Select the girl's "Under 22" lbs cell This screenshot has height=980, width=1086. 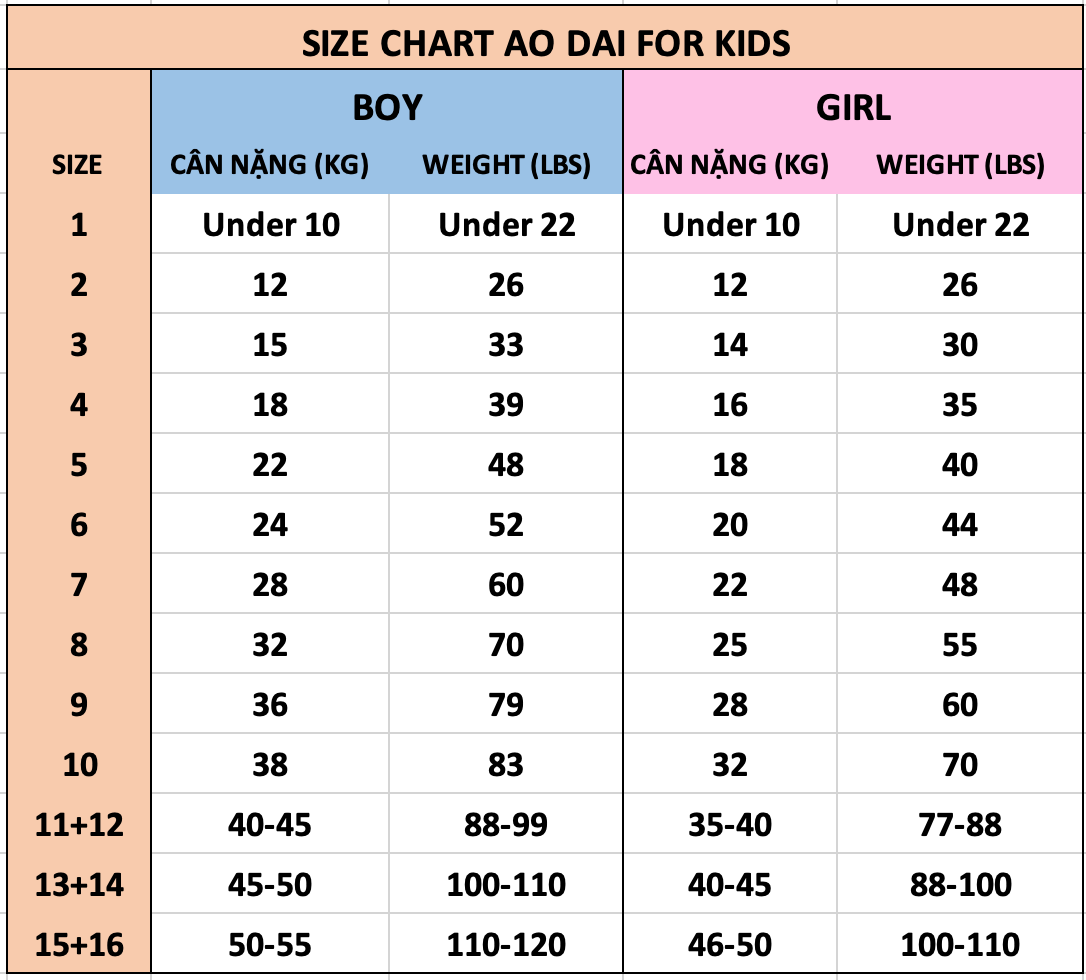[x=960, y=225]
